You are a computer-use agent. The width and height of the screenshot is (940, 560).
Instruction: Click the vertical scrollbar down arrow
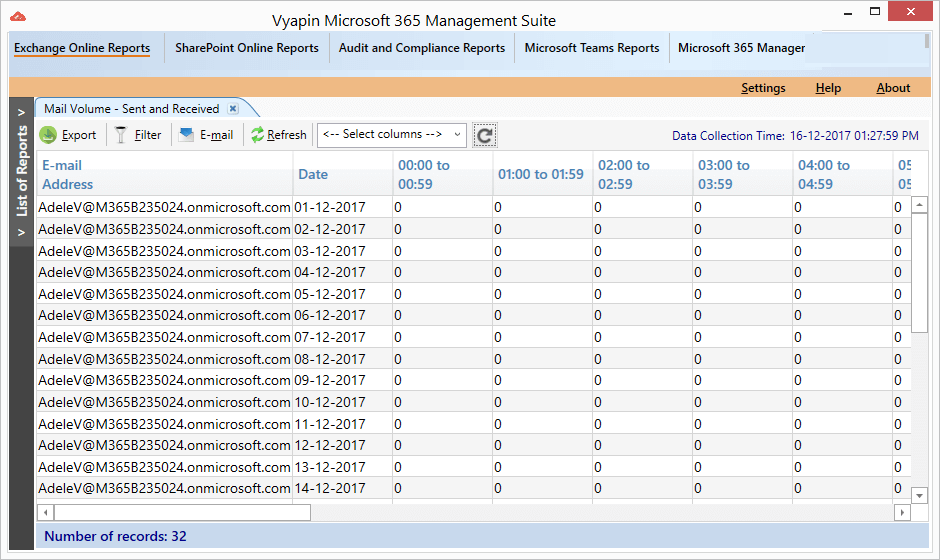tap(919, 495)
